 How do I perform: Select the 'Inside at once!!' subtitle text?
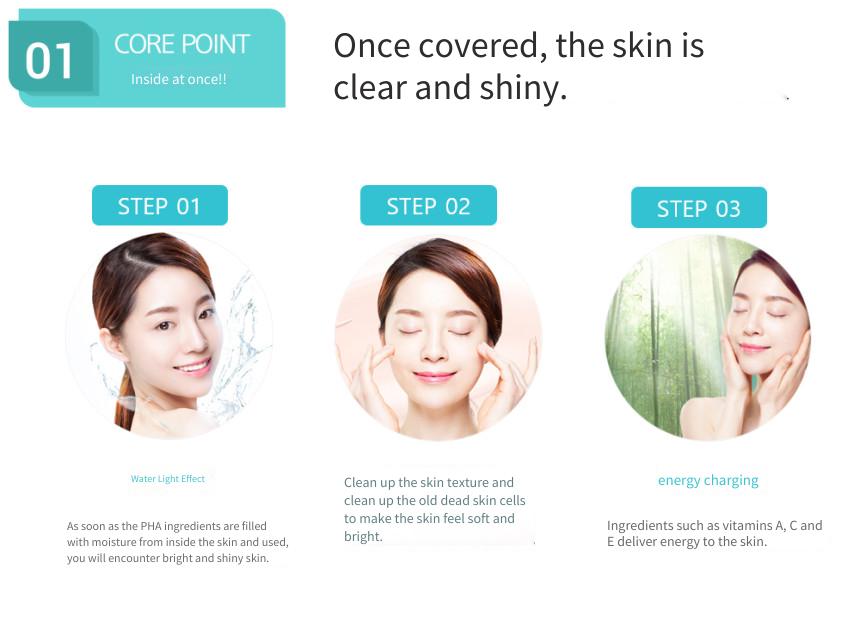(x=179, y=79)
